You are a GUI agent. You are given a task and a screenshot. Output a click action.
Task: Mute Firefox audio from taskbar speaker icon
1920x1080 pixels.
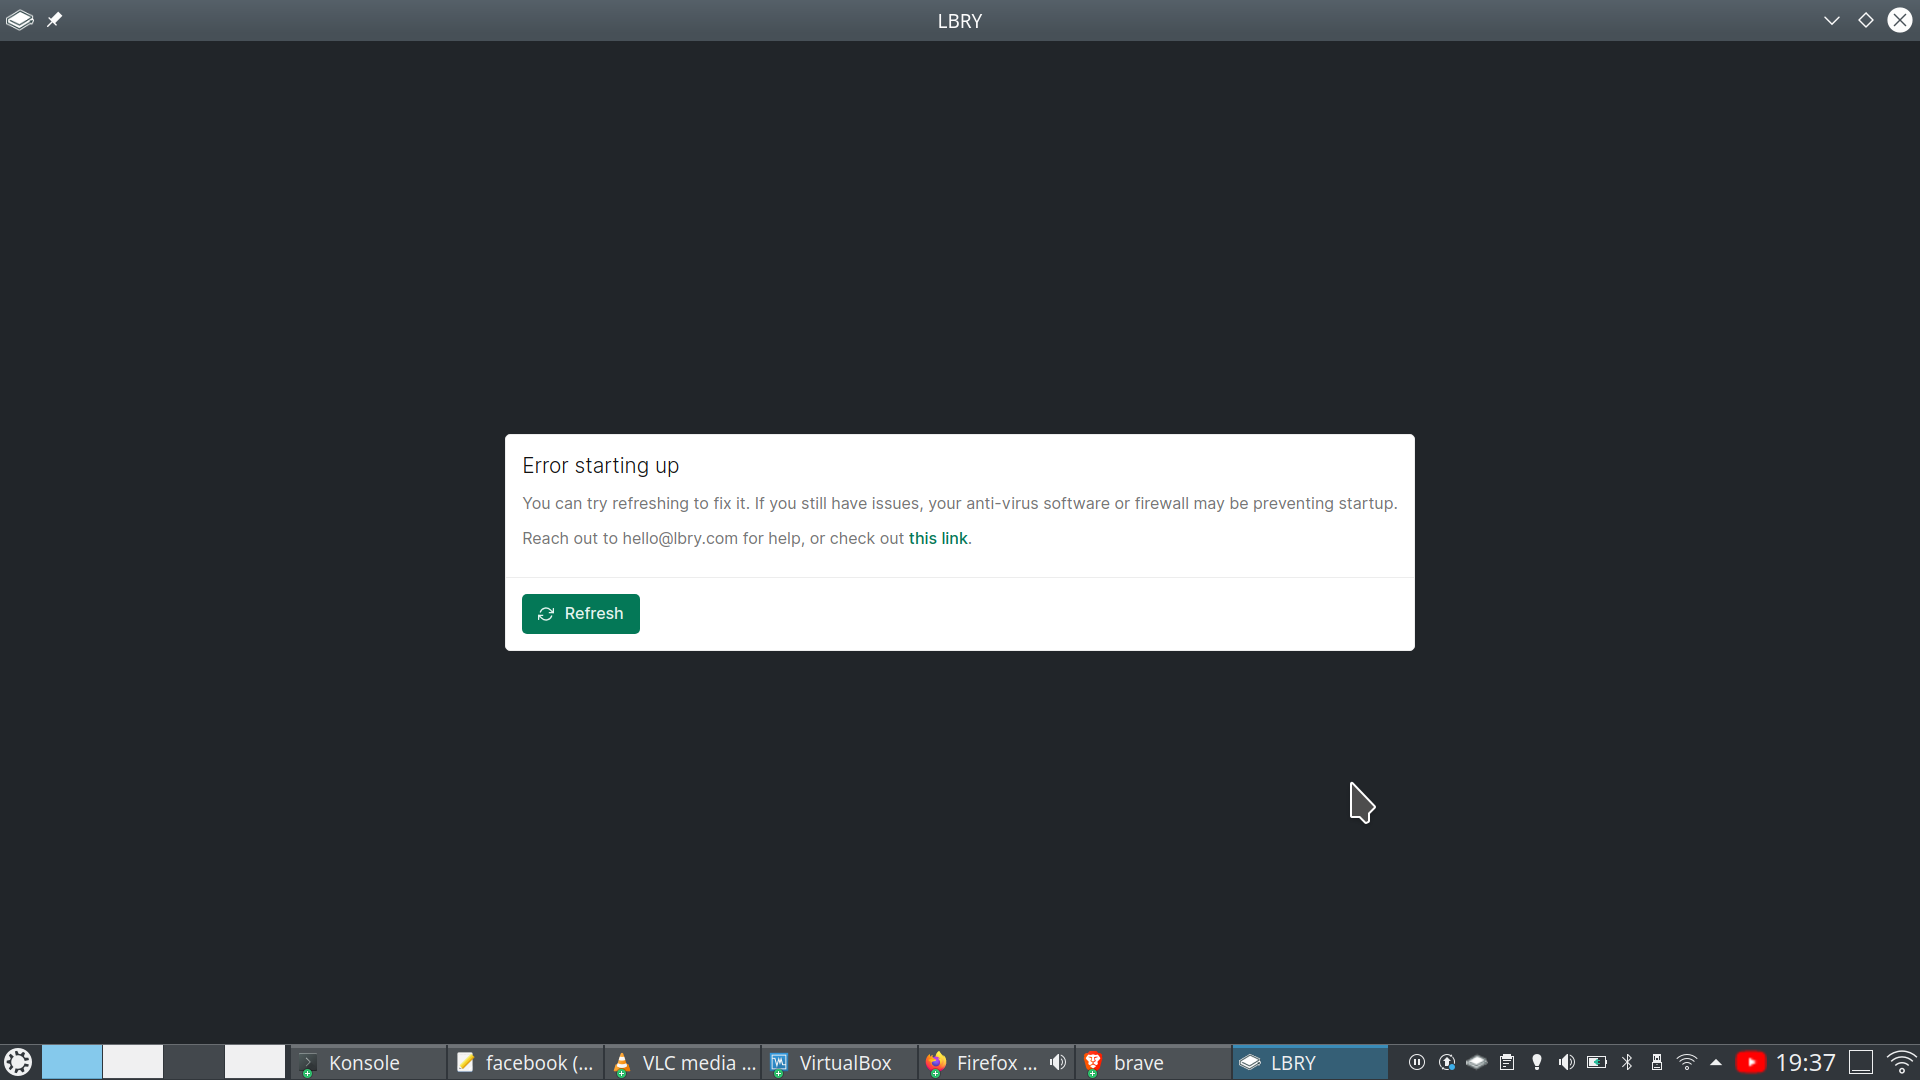(1058, 1062)
